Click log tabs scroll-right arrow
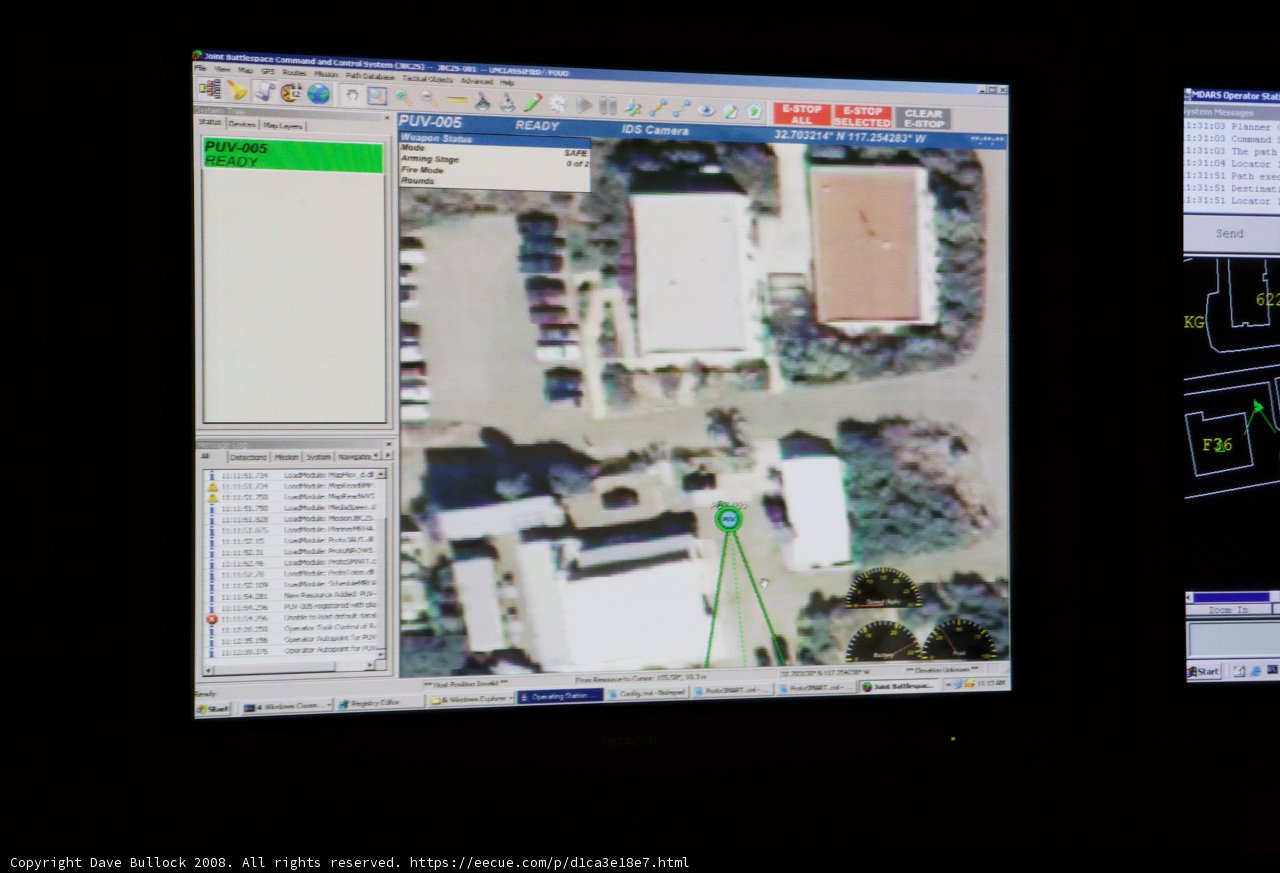1280x873 pixels. tap(387, 455)
